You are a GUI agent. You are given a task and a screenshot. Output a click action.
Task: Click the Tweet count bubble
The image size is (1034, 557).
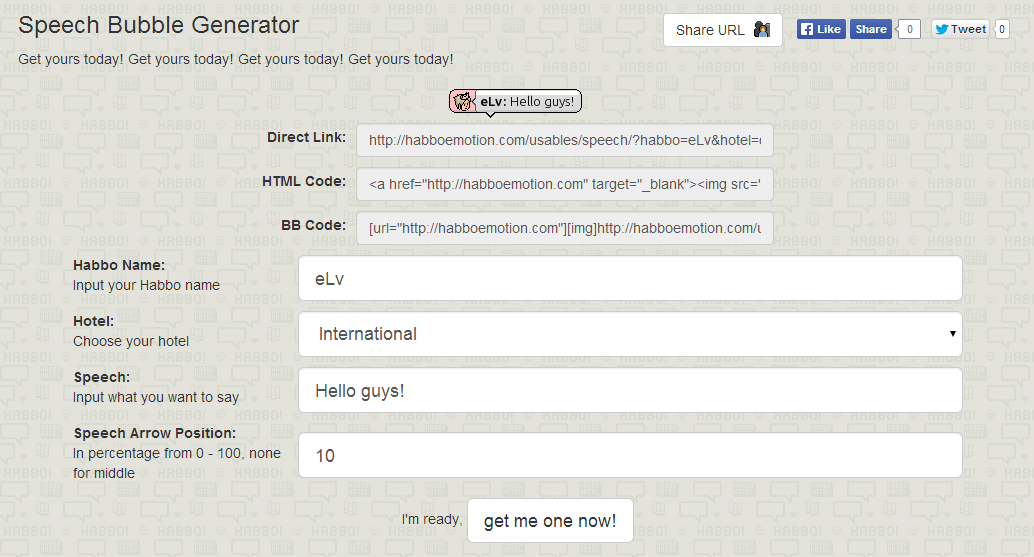pos(1002,29)
